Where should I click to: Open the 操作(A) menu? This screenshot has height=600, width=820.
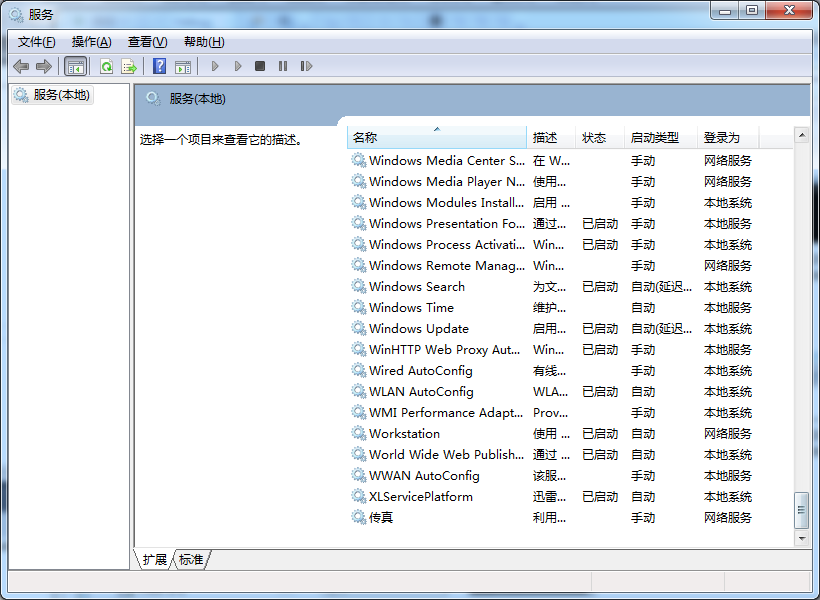(x=92, y=42)
